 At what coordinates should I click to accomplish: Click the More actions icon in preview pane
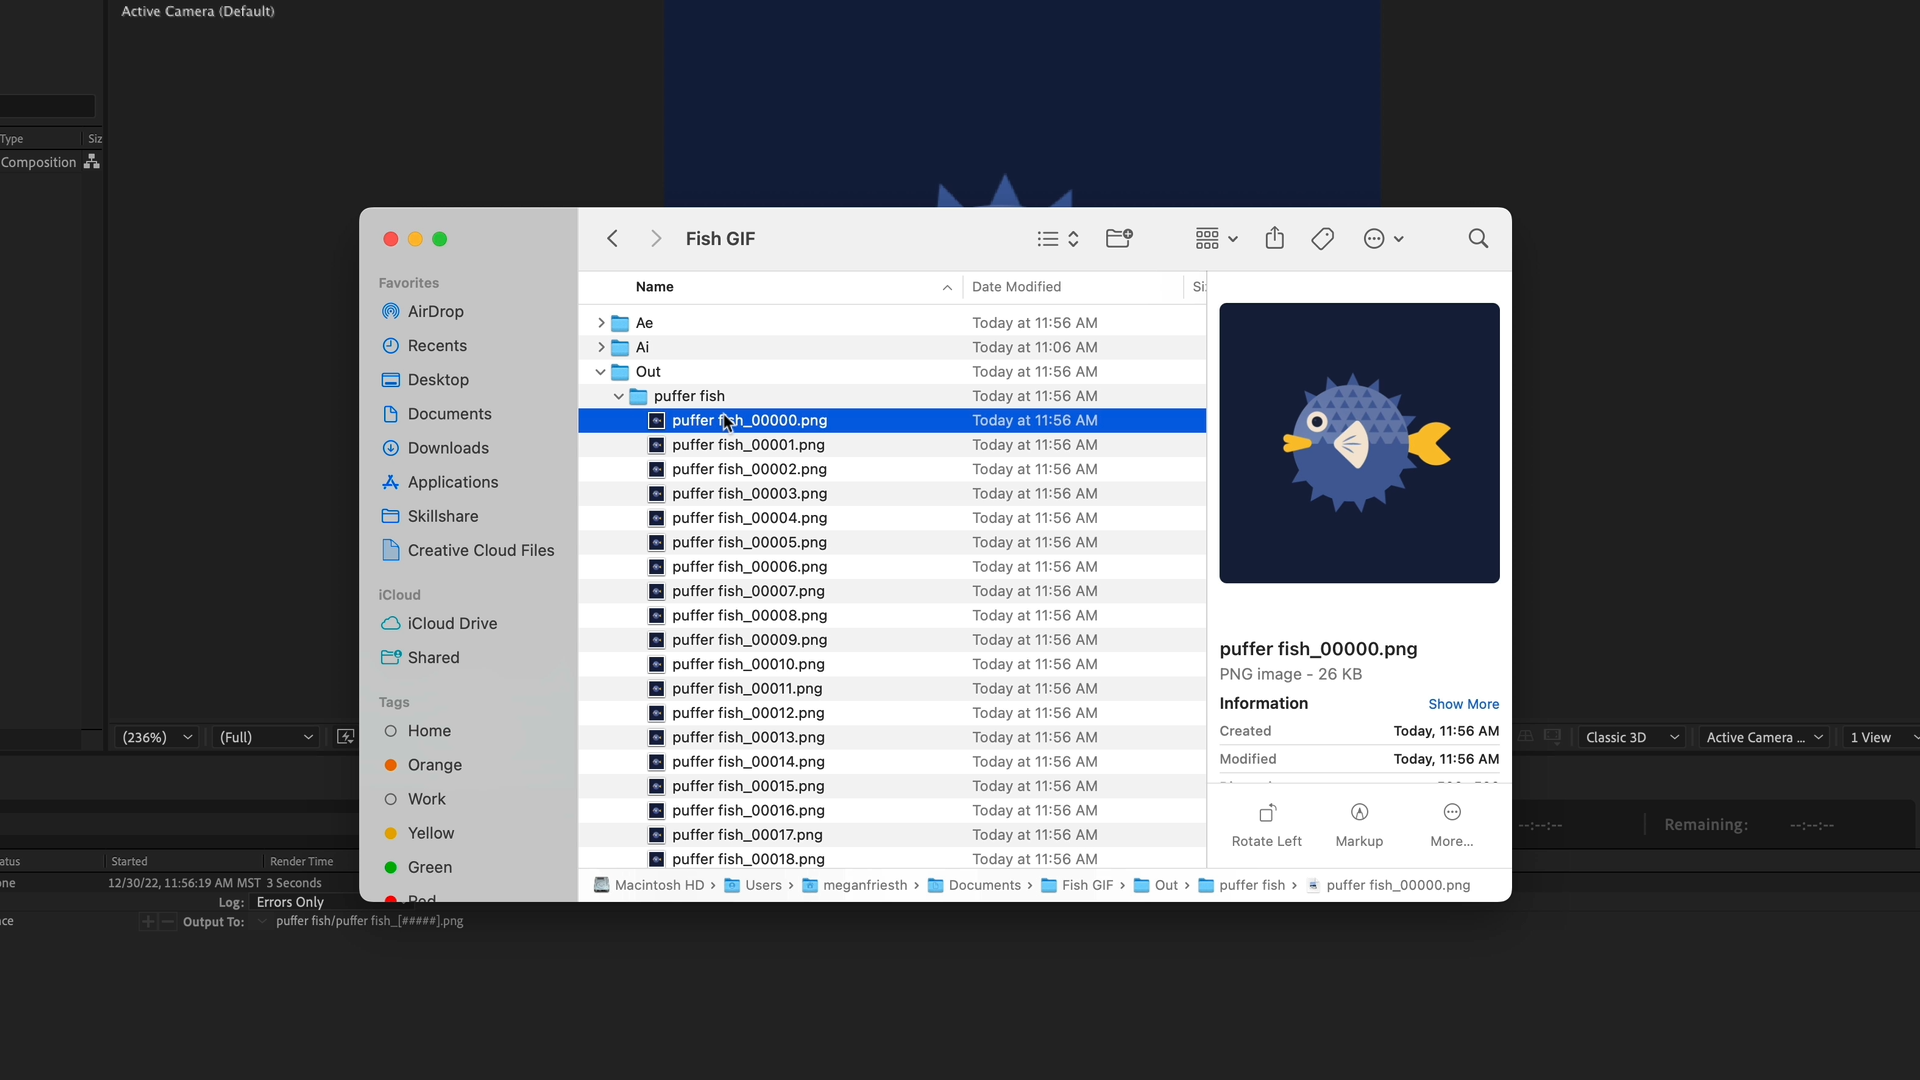pyautogui.click(x=1452, y=813)
